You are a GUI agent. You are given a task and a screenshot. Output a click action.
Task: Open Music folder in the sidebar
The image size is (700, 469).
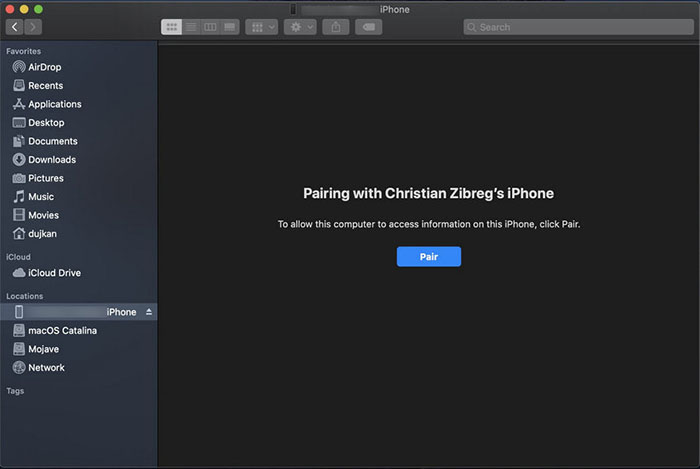click(79, 196)
